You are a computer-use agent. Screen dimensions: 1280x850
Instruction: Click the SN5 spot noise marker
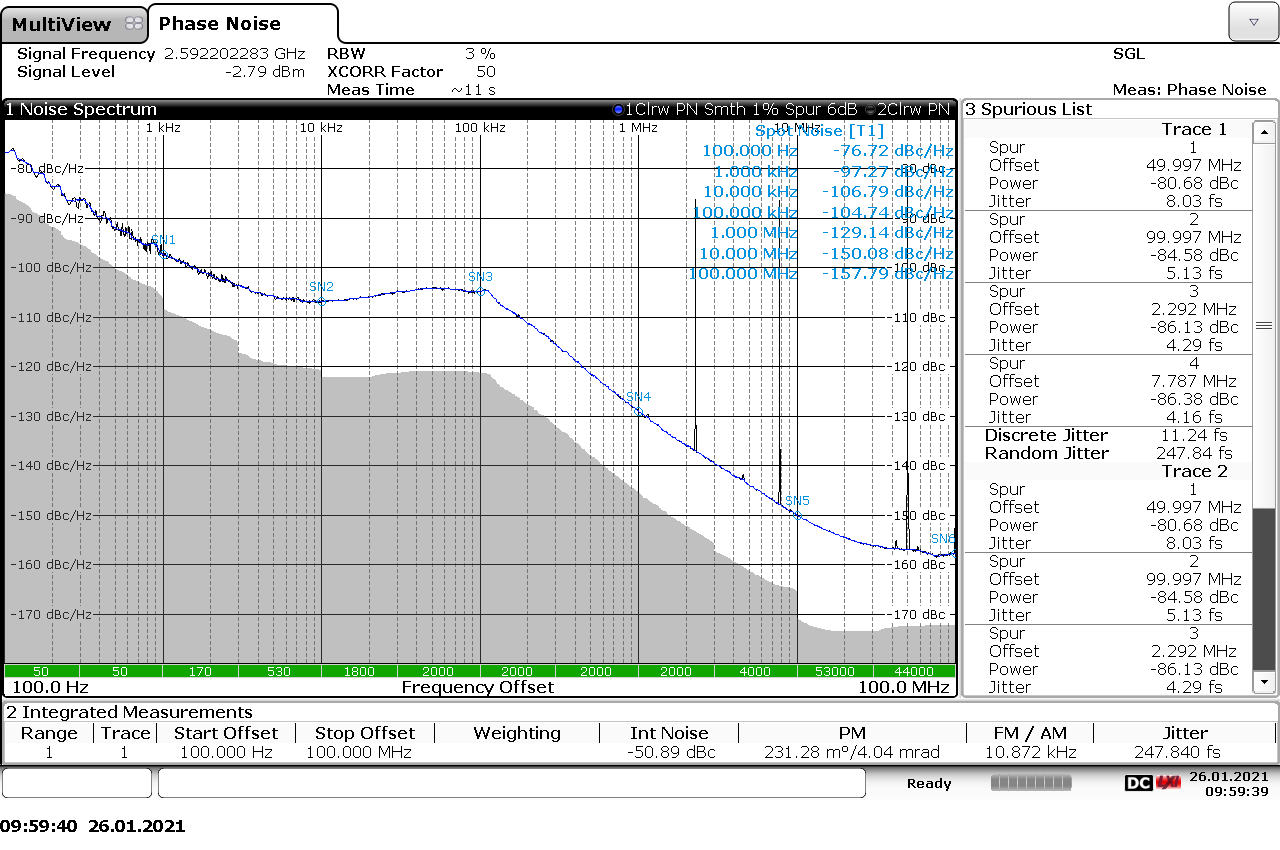pos(797,514)
